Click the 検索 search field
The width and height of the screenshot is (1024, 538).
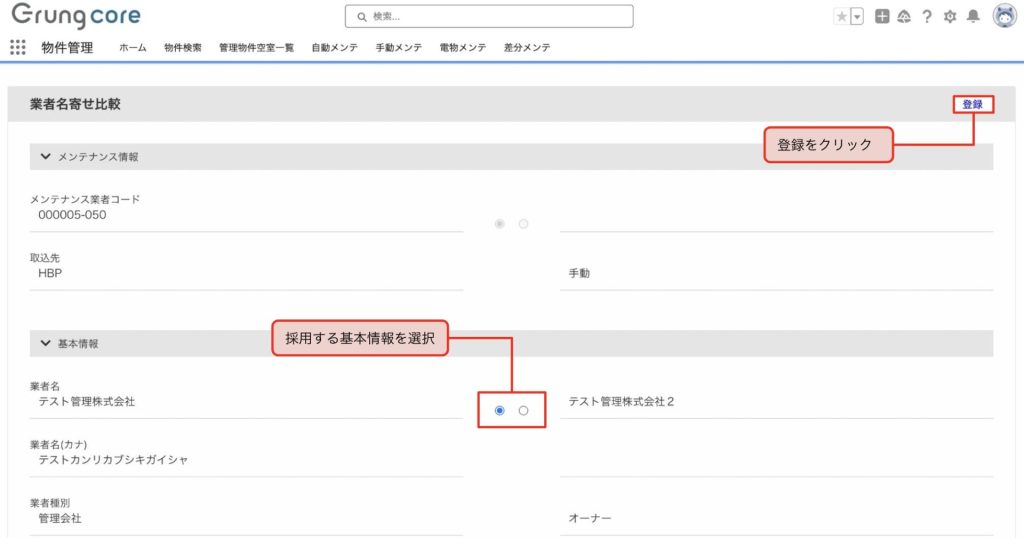[x=489, y=16]
